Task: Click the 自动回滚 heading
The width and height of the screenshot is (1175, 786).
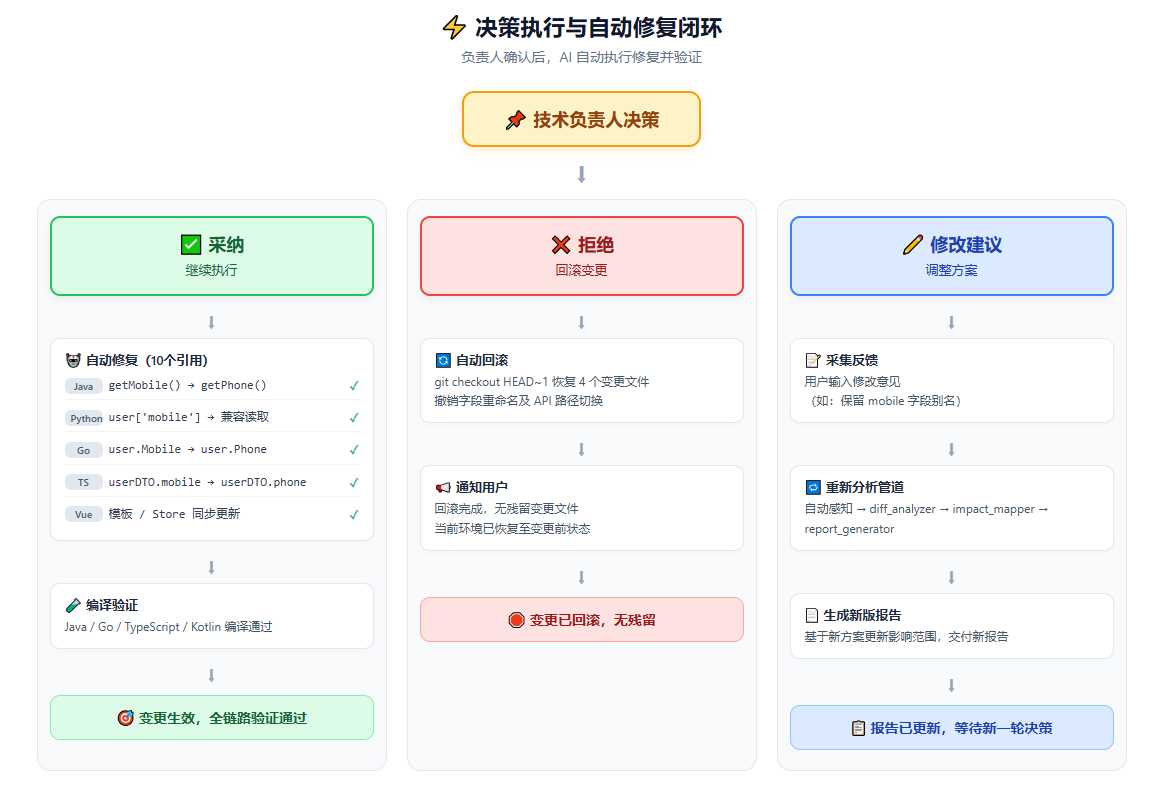Action: [x=482, y=360]
